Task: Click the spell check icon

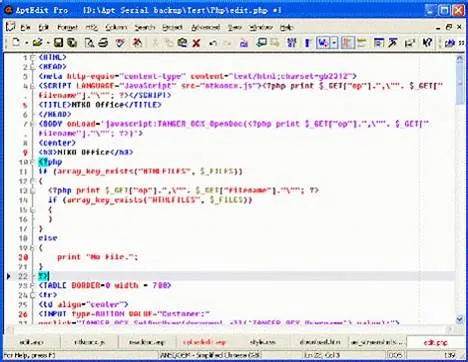Action: (x=120, y=43)
